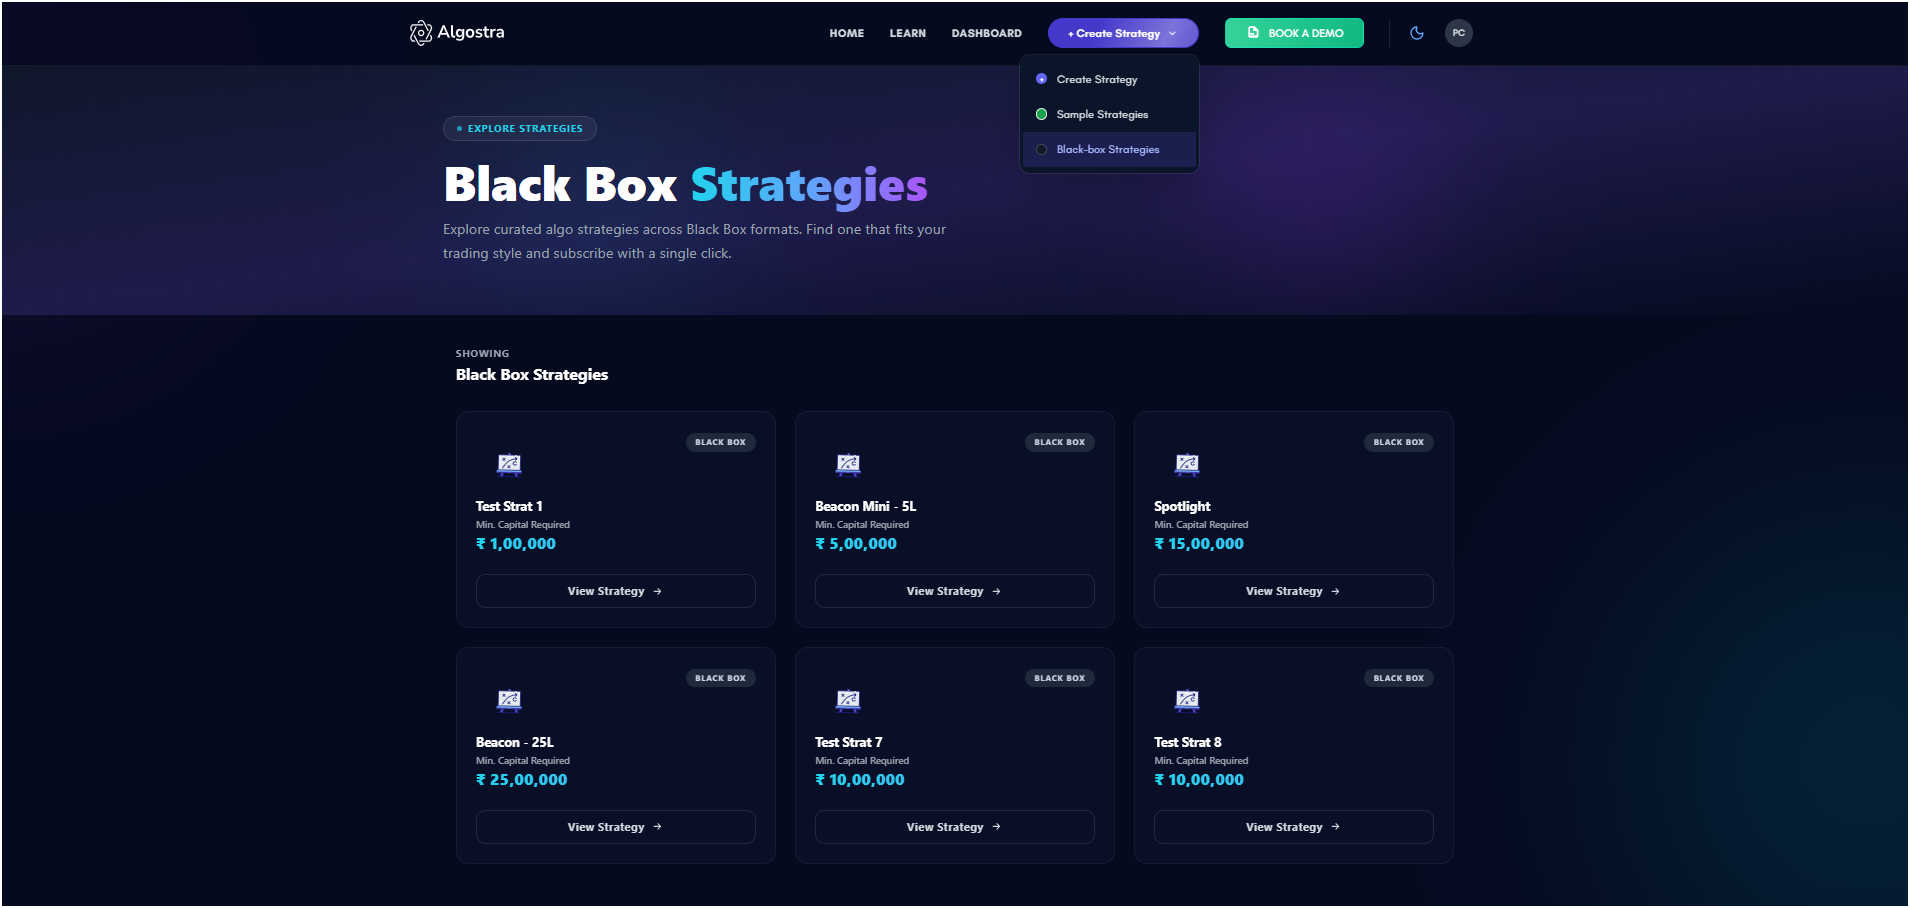Open the PC user avatar menu
Image resolution: width=1910 pixels, height=908 pixels.
[x=1459, y=33]
